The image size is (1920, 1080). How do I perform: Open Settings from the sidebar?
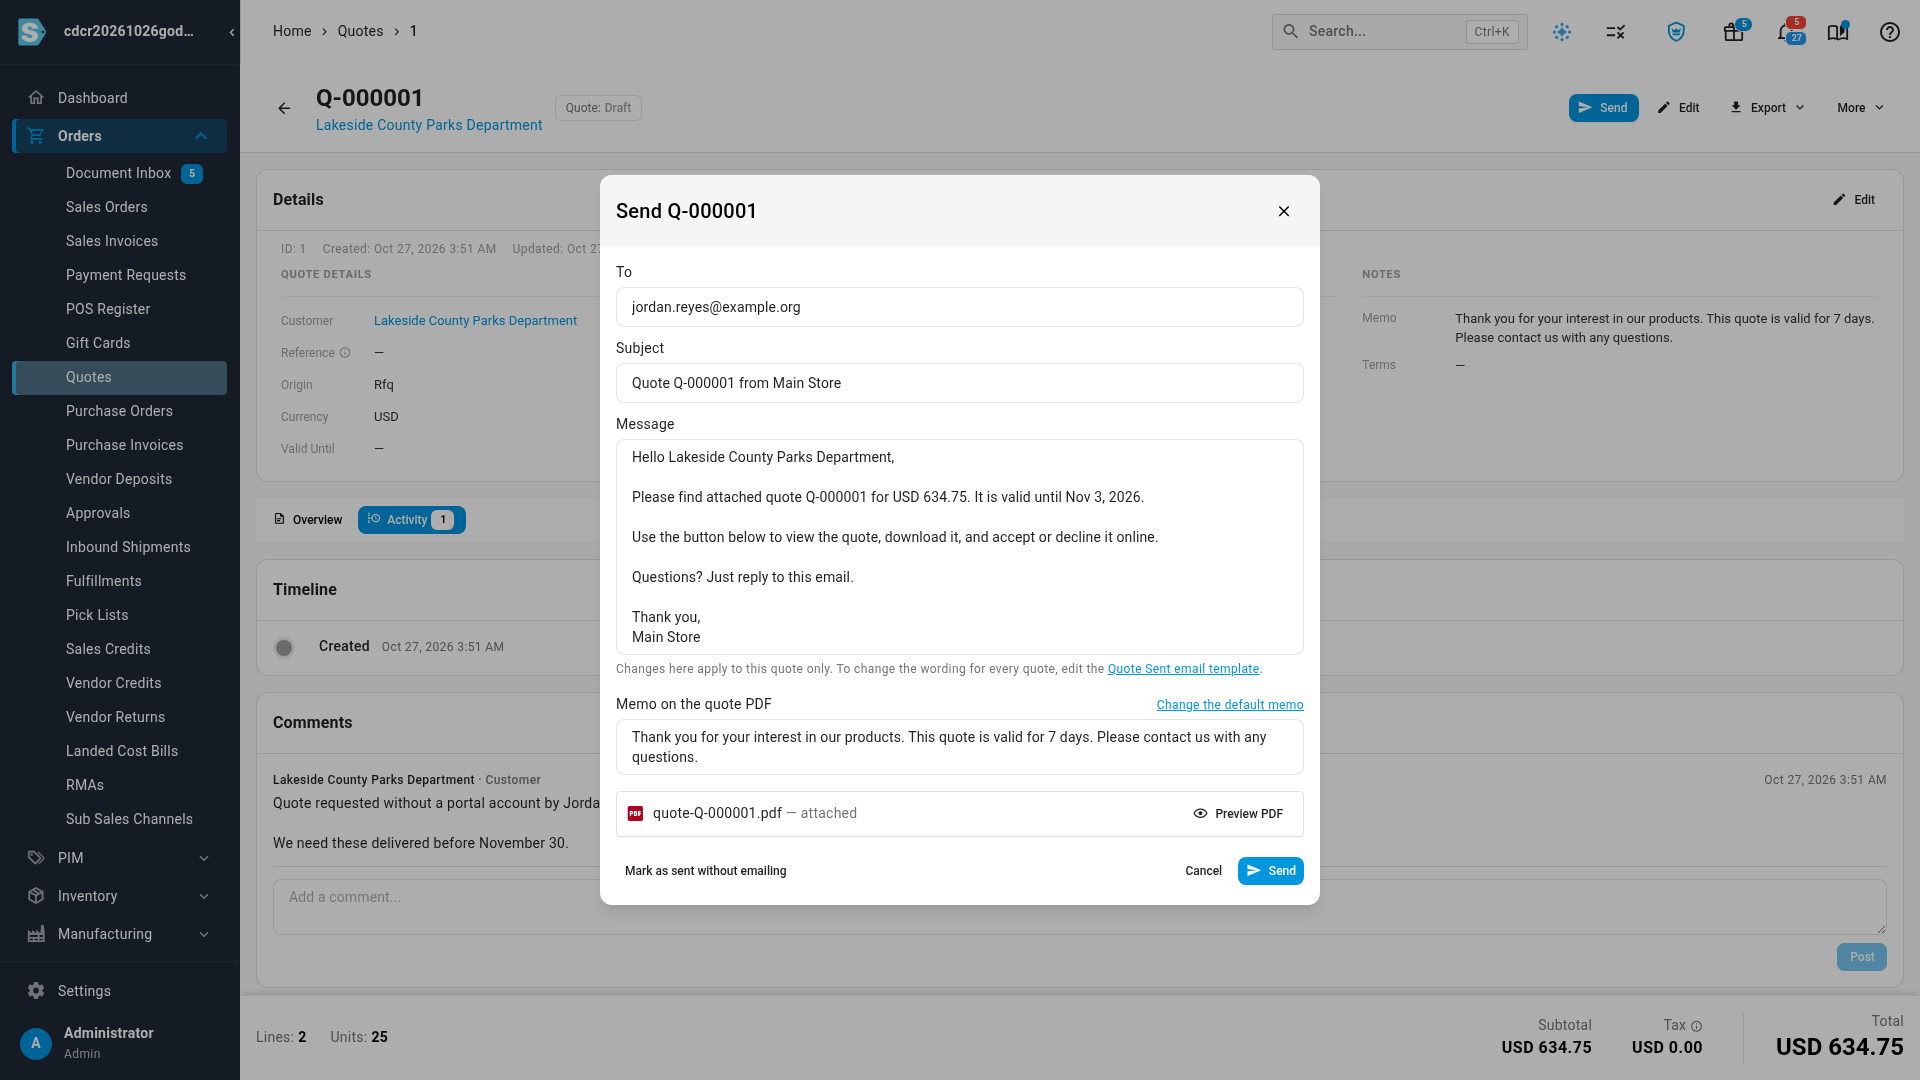click(x=120, y=991)
